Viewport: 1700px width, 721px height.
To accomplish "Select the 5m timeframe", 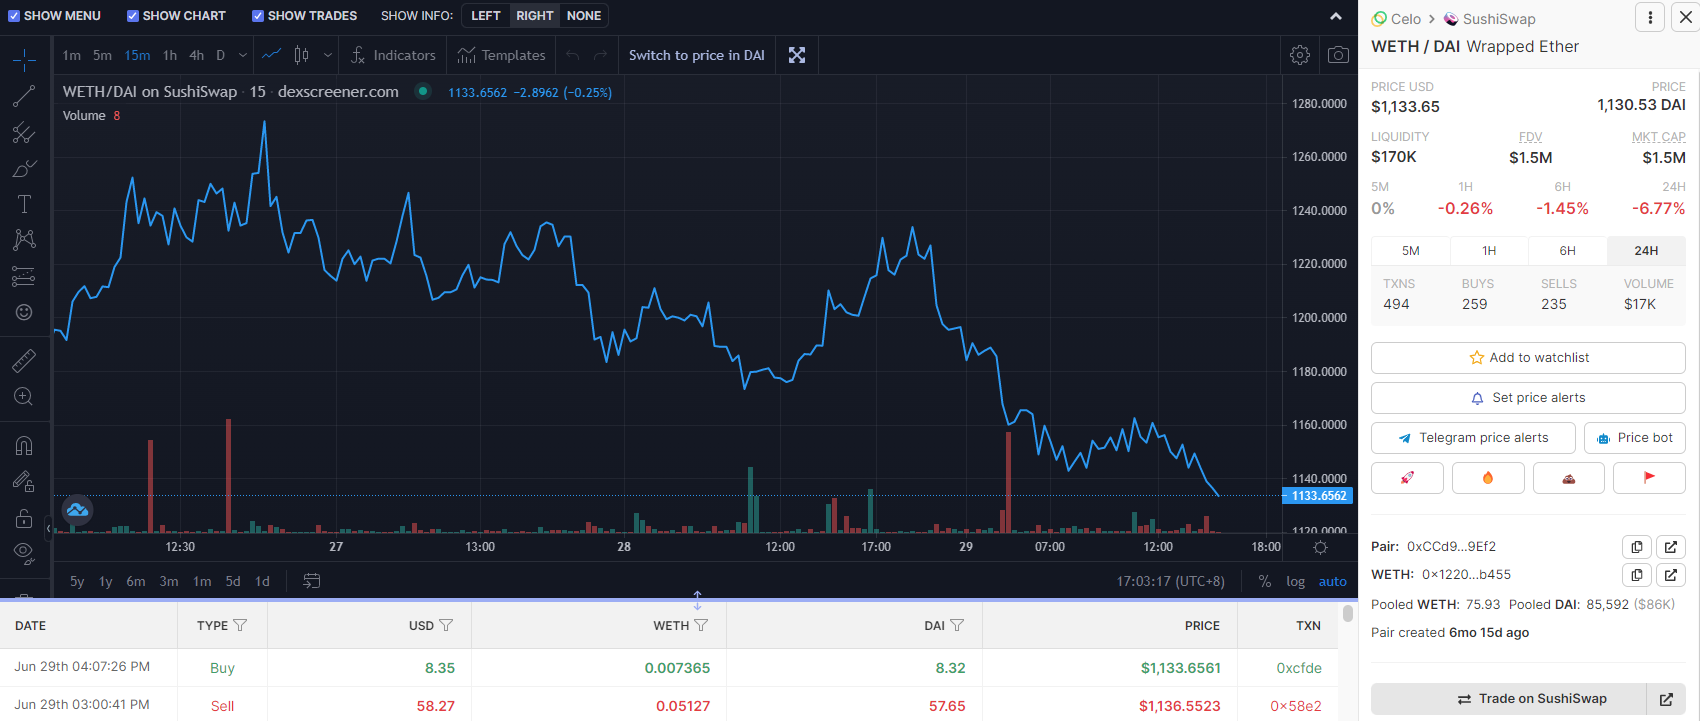I will 102,55.
